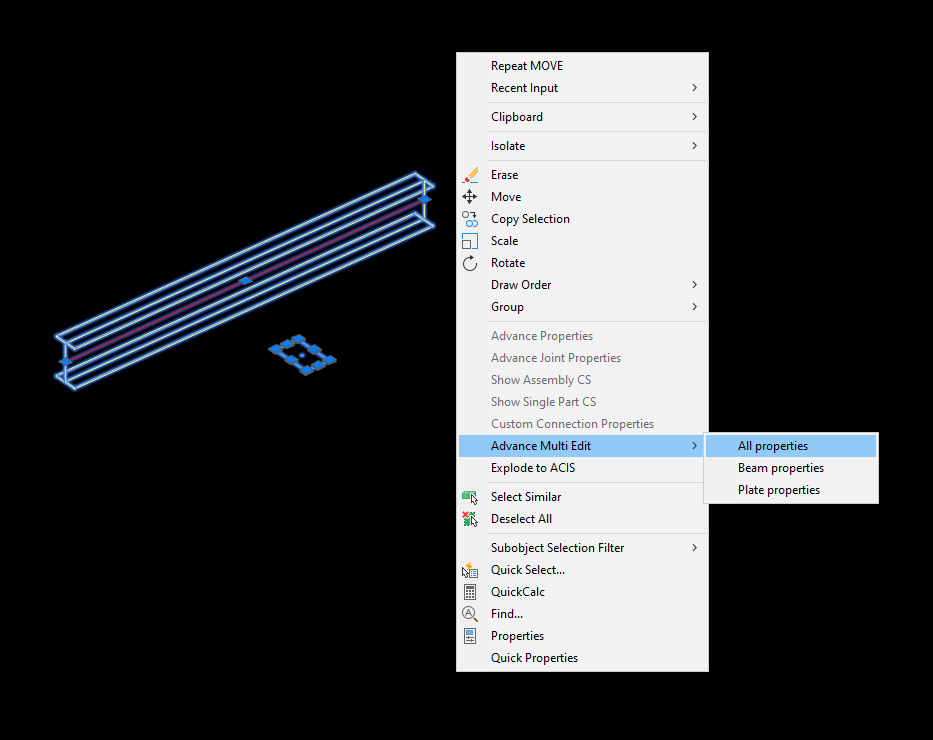The width and height of the screenshot is (933, 740).
Task: Choose Repeat MOVE from context menu
Action: (x=583, y=66)
